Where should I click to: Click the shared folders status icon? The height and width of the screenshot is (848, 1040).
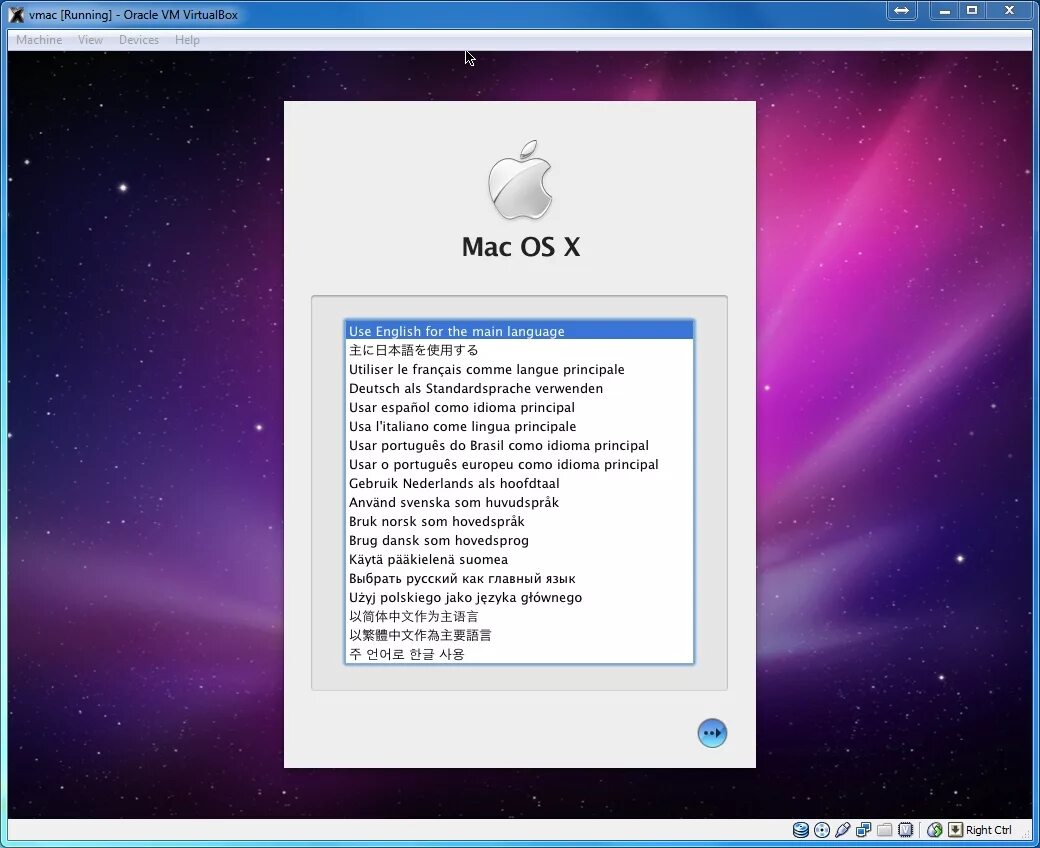tap(884, 829)
